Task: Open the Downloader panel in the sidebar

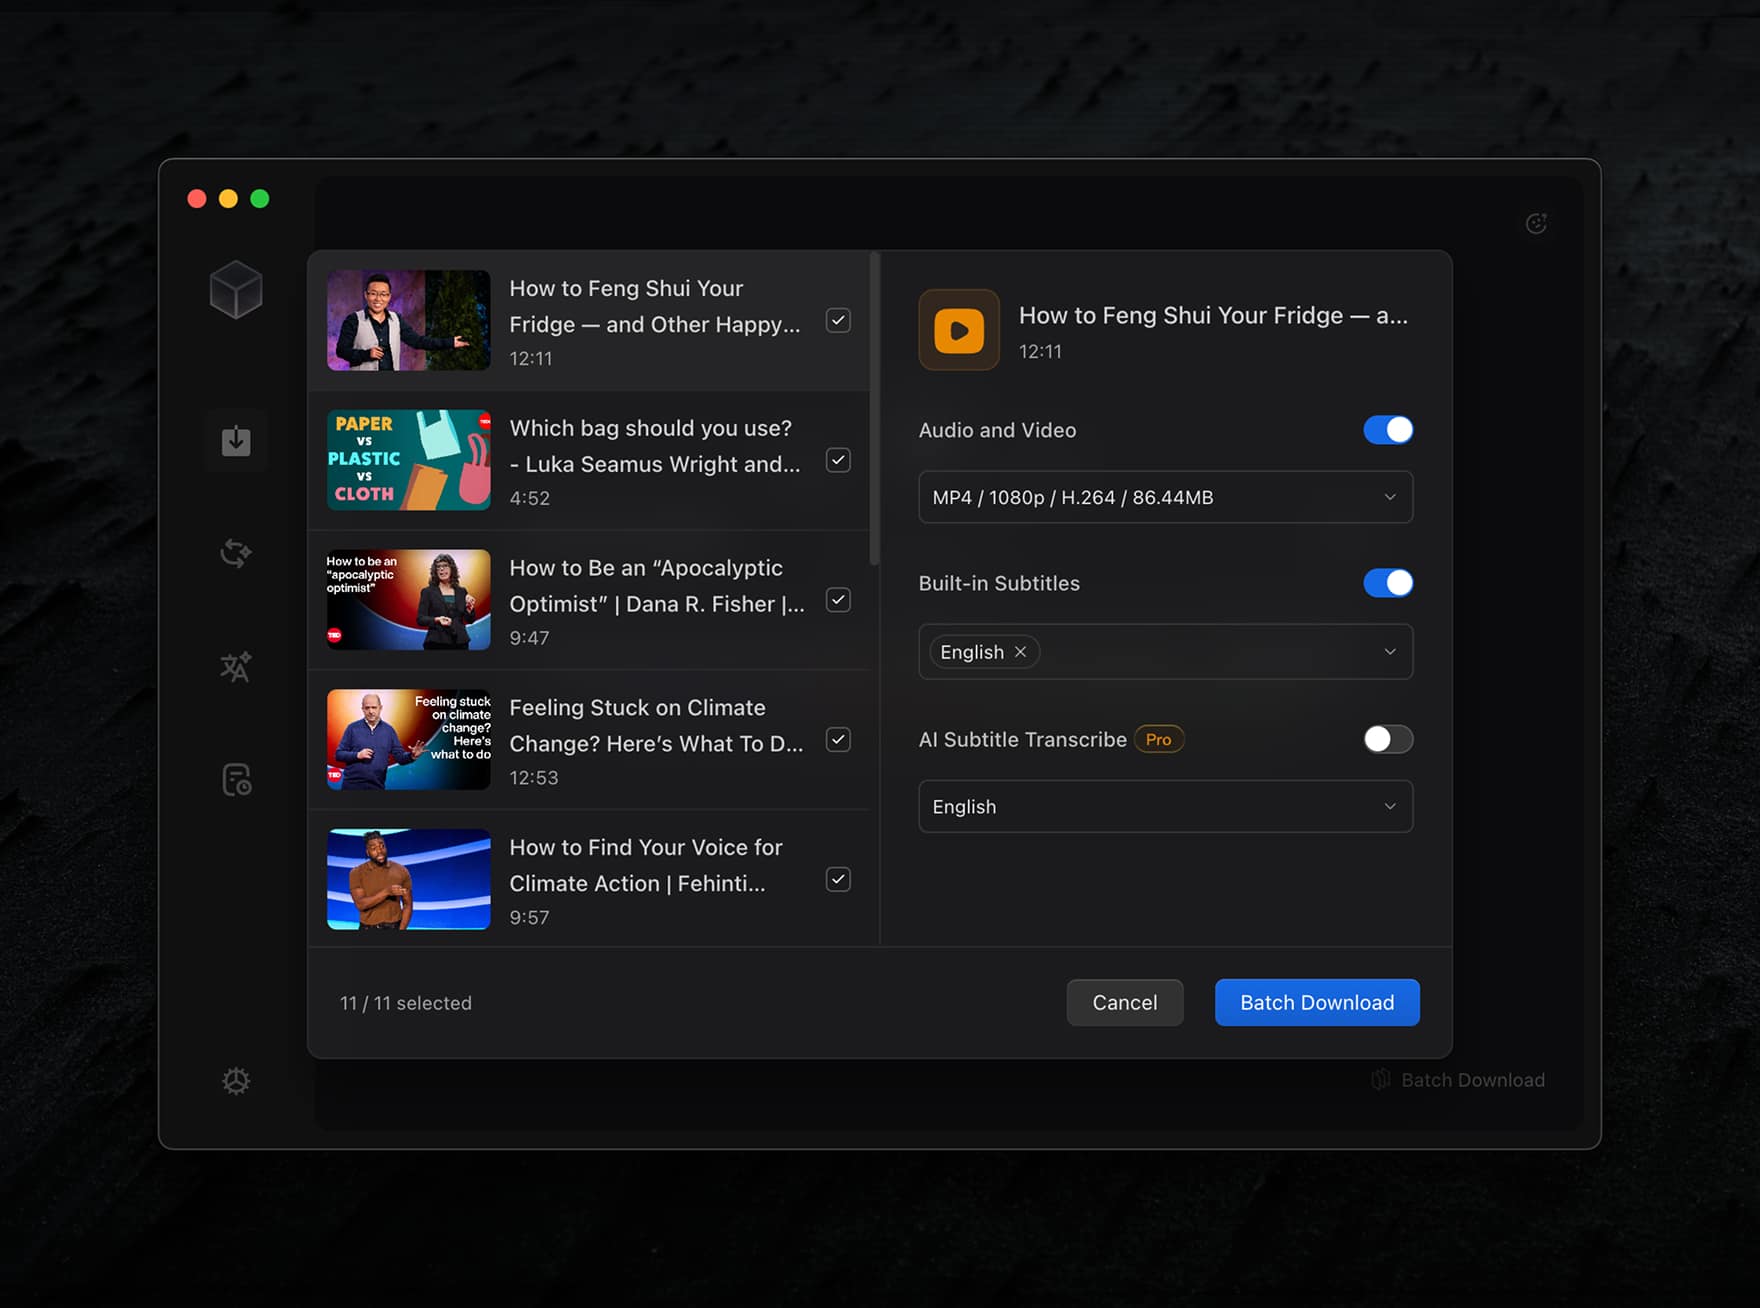Action: (x=236, y=440)
